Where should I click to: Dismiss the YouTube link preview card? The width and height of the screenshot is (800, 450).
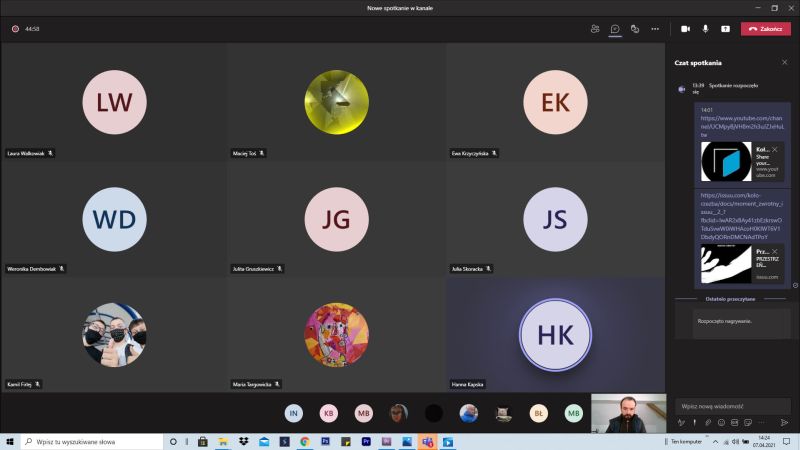click(774, 149)
